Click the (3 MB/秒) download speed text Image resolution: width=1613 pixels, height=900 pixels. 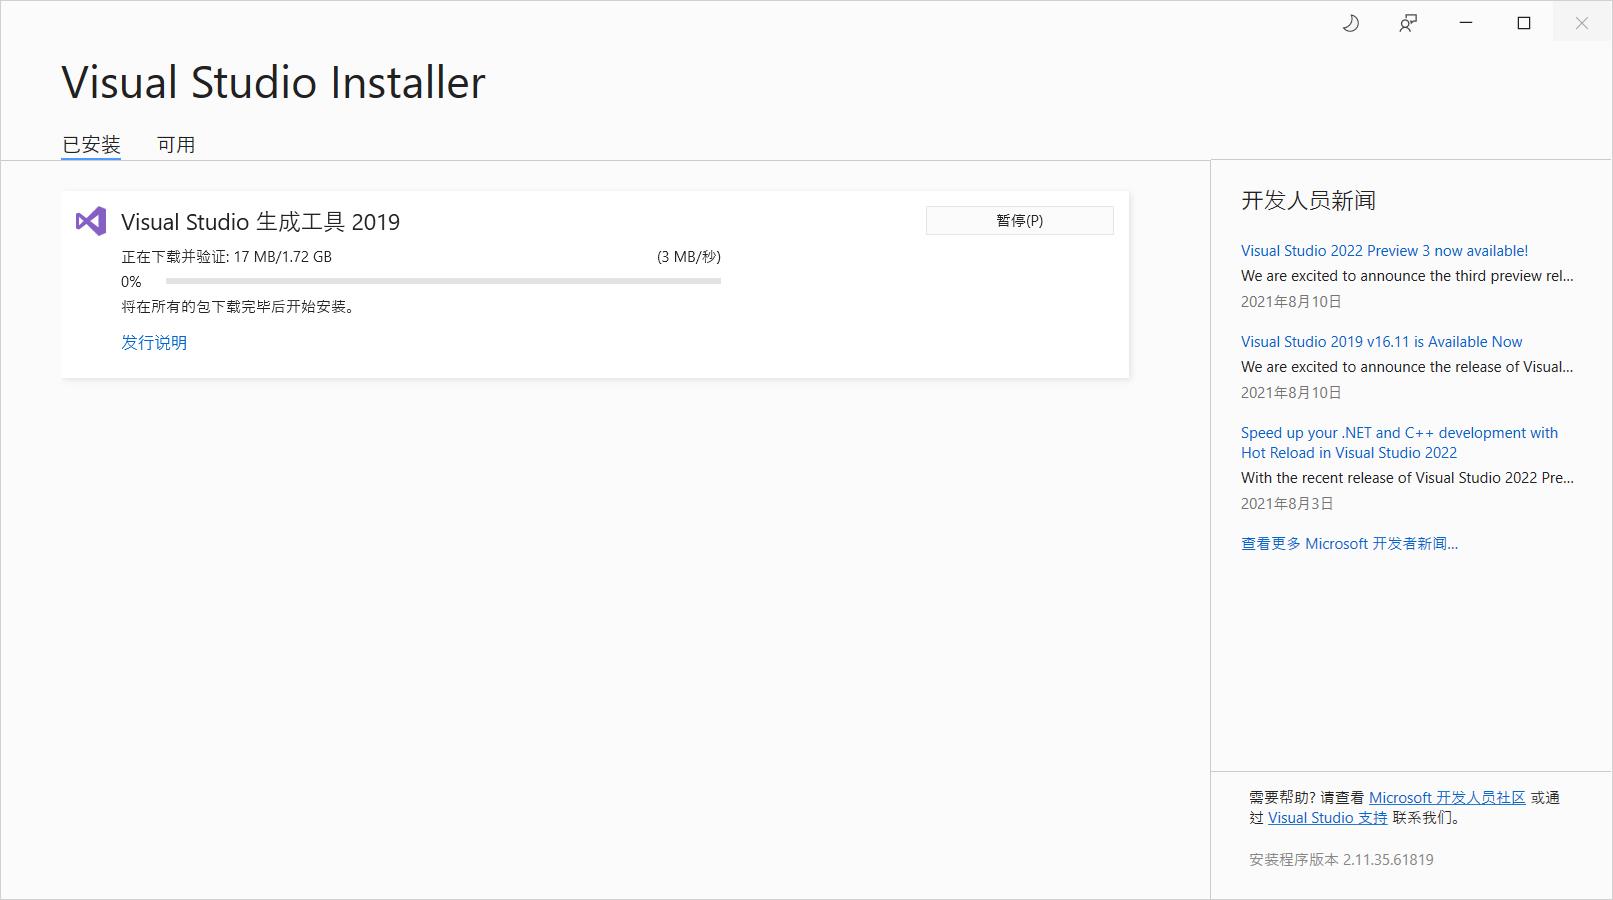pyautogui.click(x=689, y=257)
